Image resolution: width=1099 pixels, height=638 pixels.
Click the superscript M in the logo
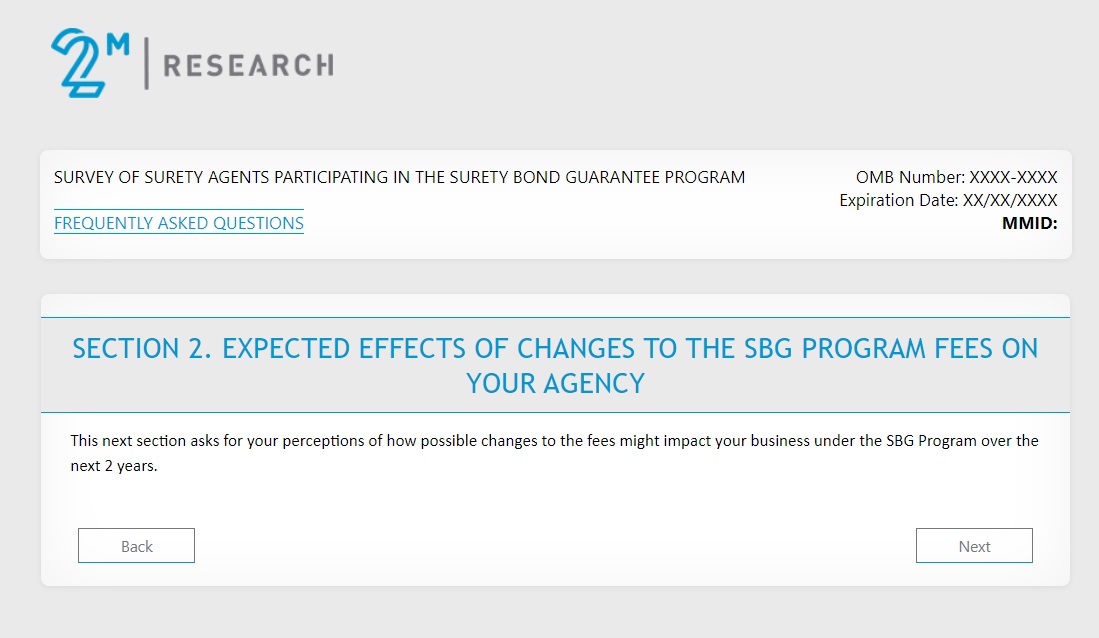(x=118, y=45)
